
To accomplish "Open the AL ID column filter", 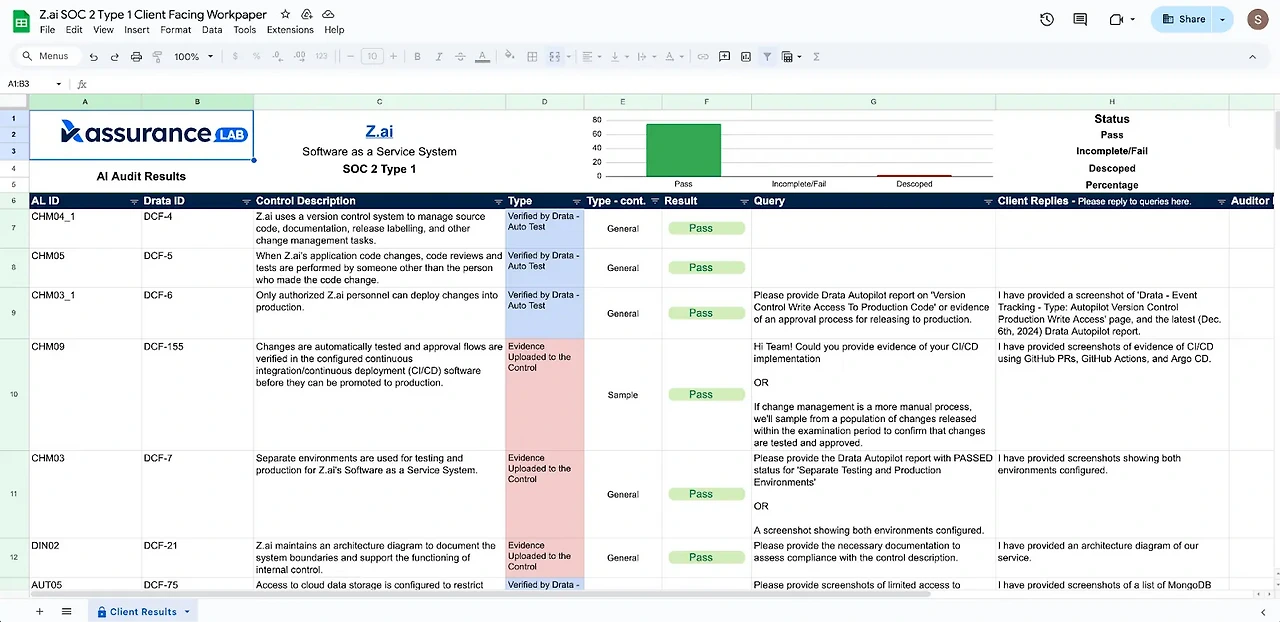I will click(x=134, y=201).
